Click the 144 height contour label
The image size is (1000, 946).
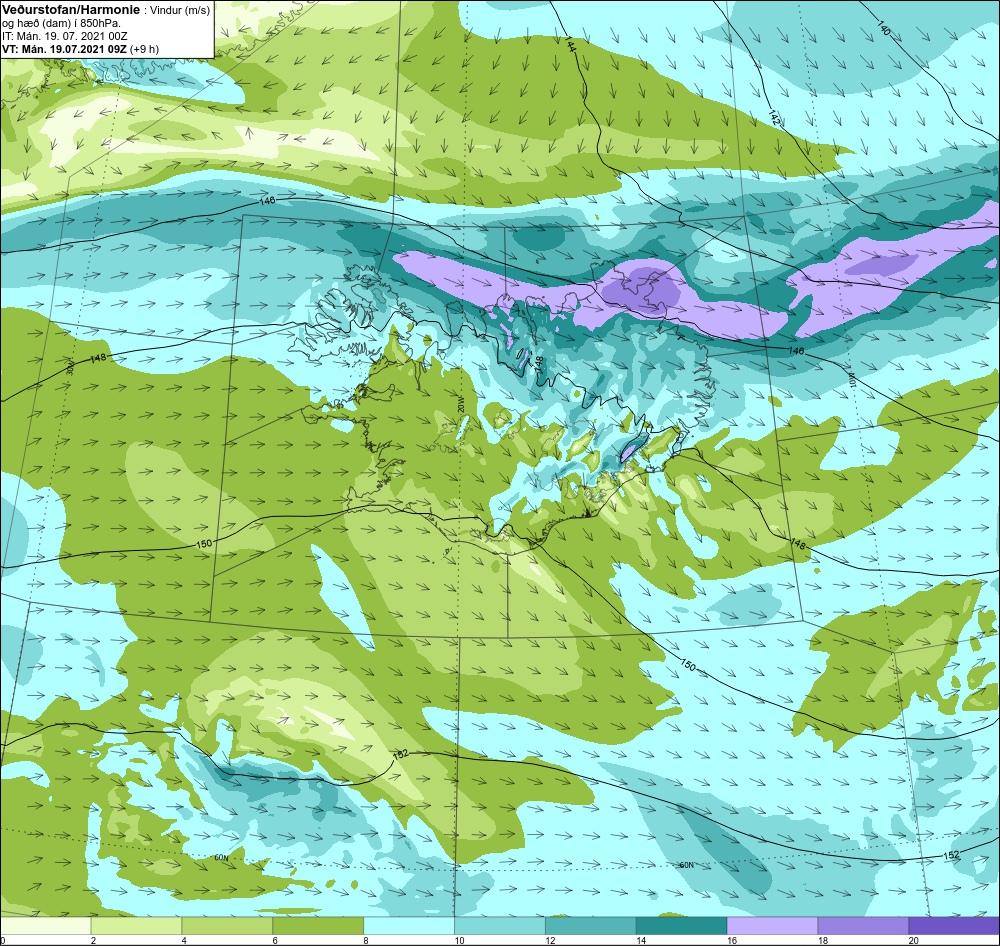[570, 44]
